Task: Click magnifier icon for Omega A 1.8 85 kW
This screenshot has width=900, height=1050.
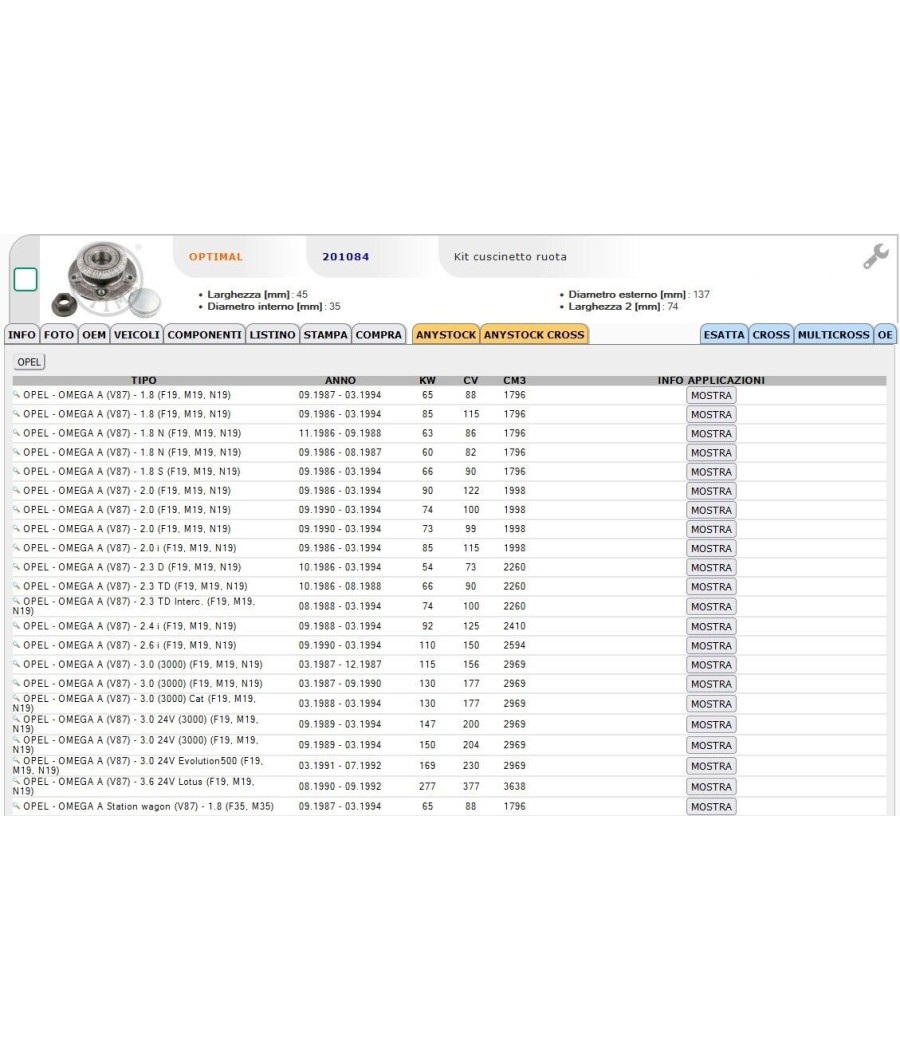Action: click(17, 414)
